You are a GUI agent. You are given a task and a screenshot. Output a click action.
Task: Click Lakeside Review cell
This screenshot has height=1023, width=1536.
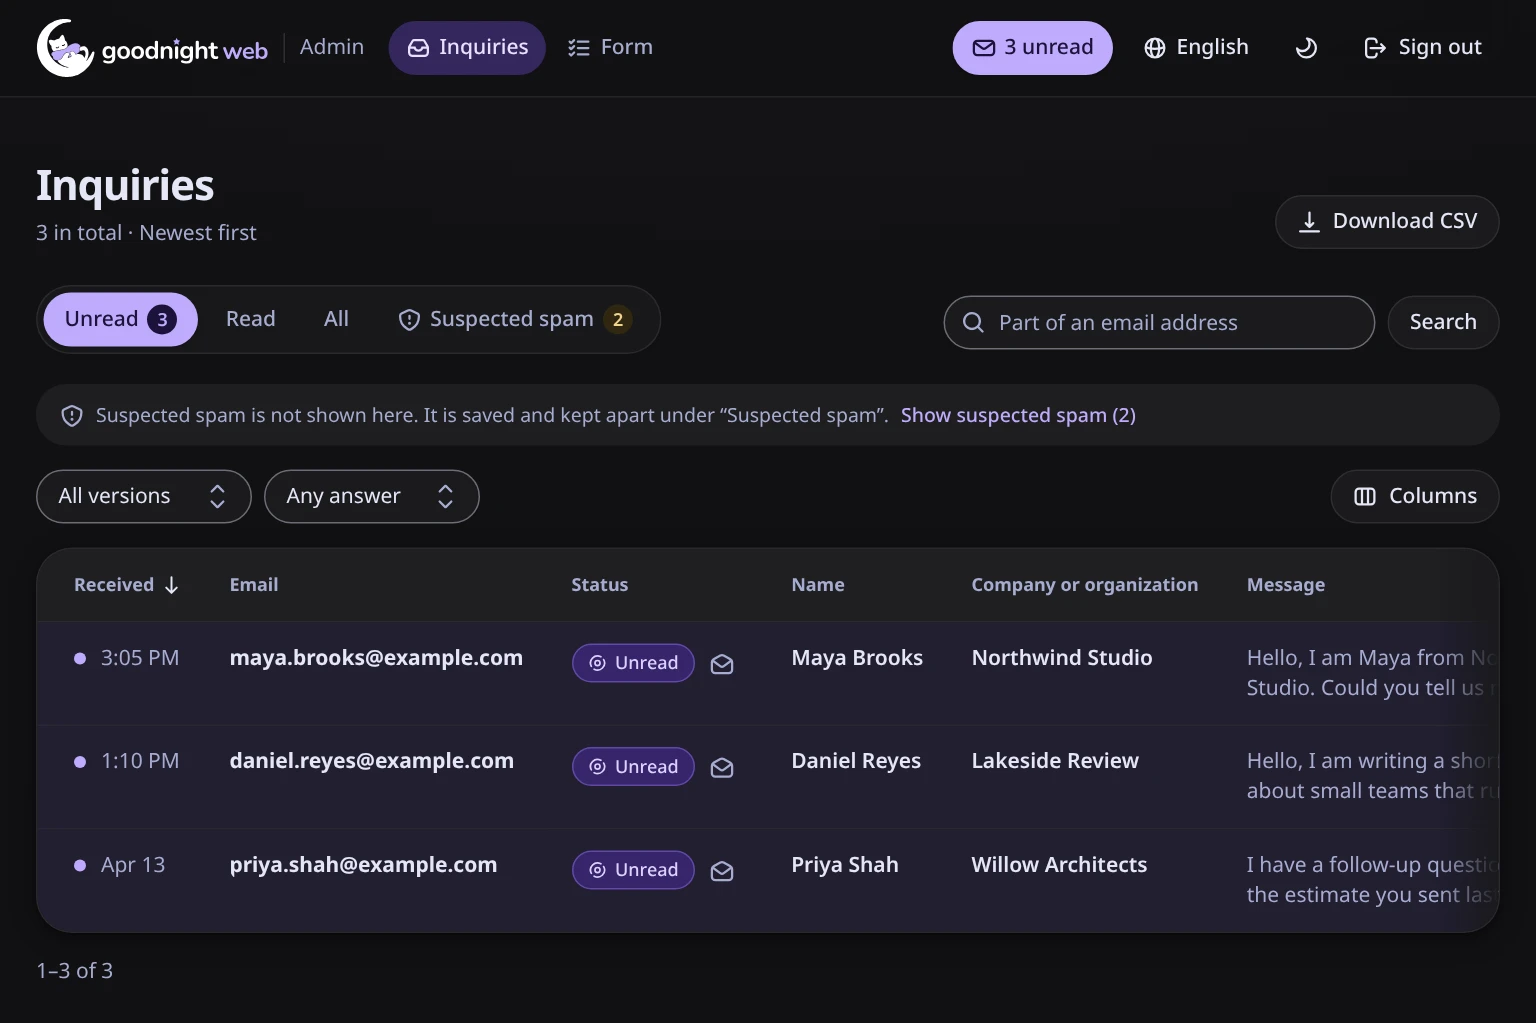coord(1055,761)
